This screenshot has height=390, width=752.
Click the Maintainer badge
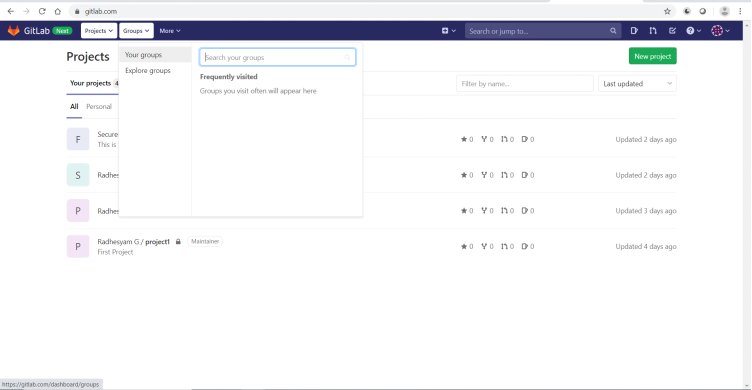(205, 241)
